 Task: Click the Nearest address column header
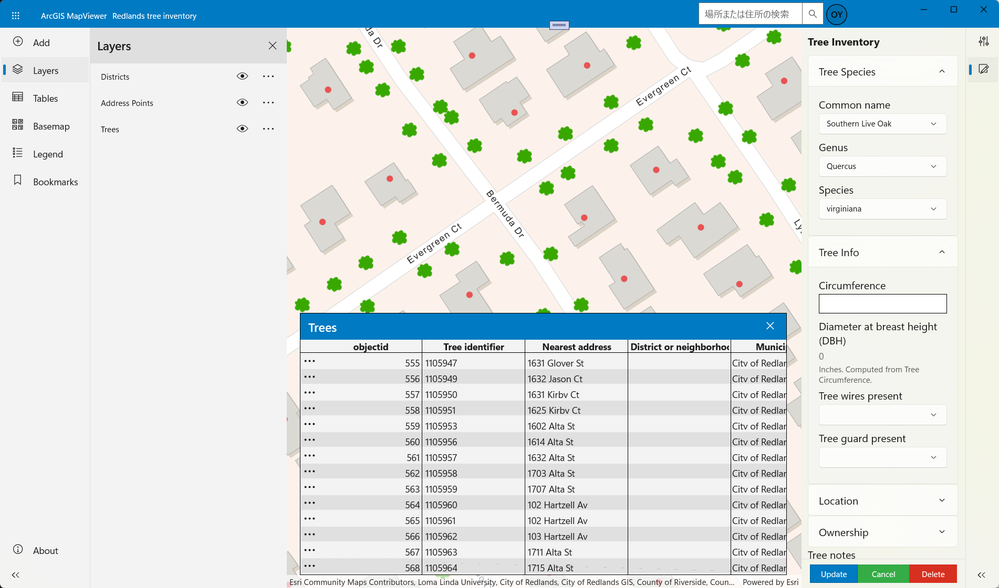(577, 347)
